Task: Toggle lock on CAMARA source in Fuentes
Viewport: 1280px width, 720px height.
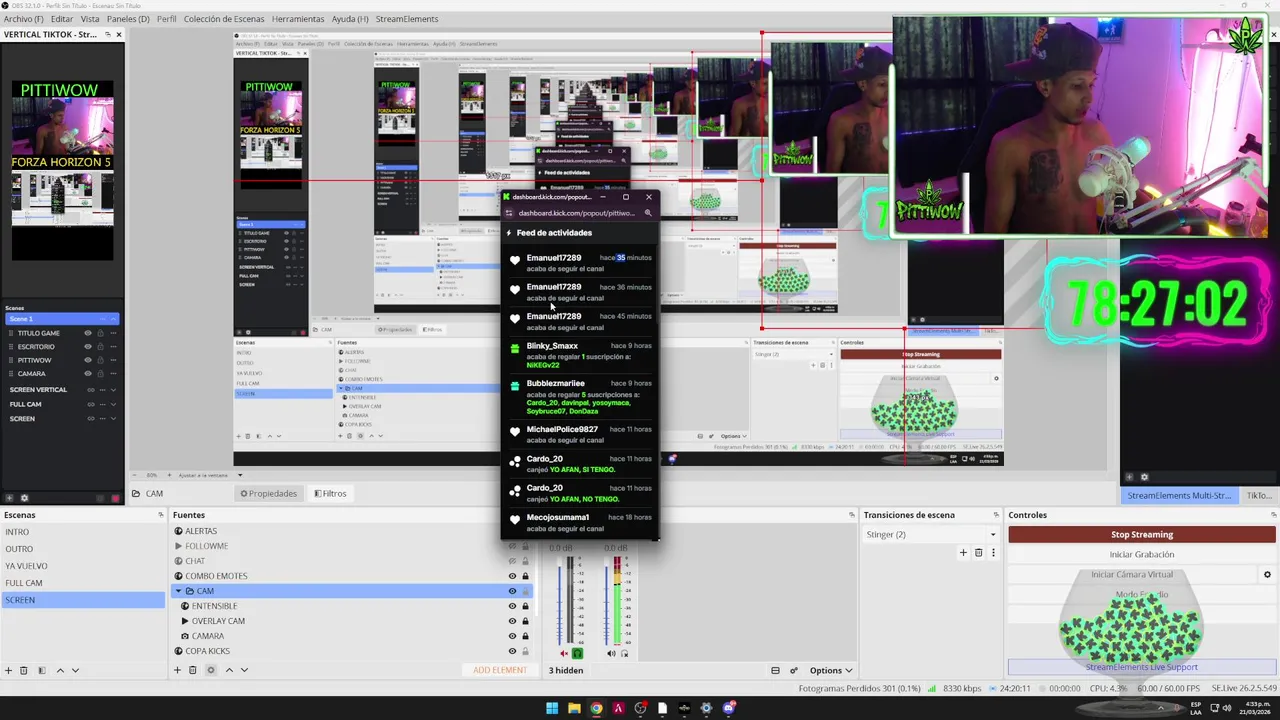Action: [525, 636]
